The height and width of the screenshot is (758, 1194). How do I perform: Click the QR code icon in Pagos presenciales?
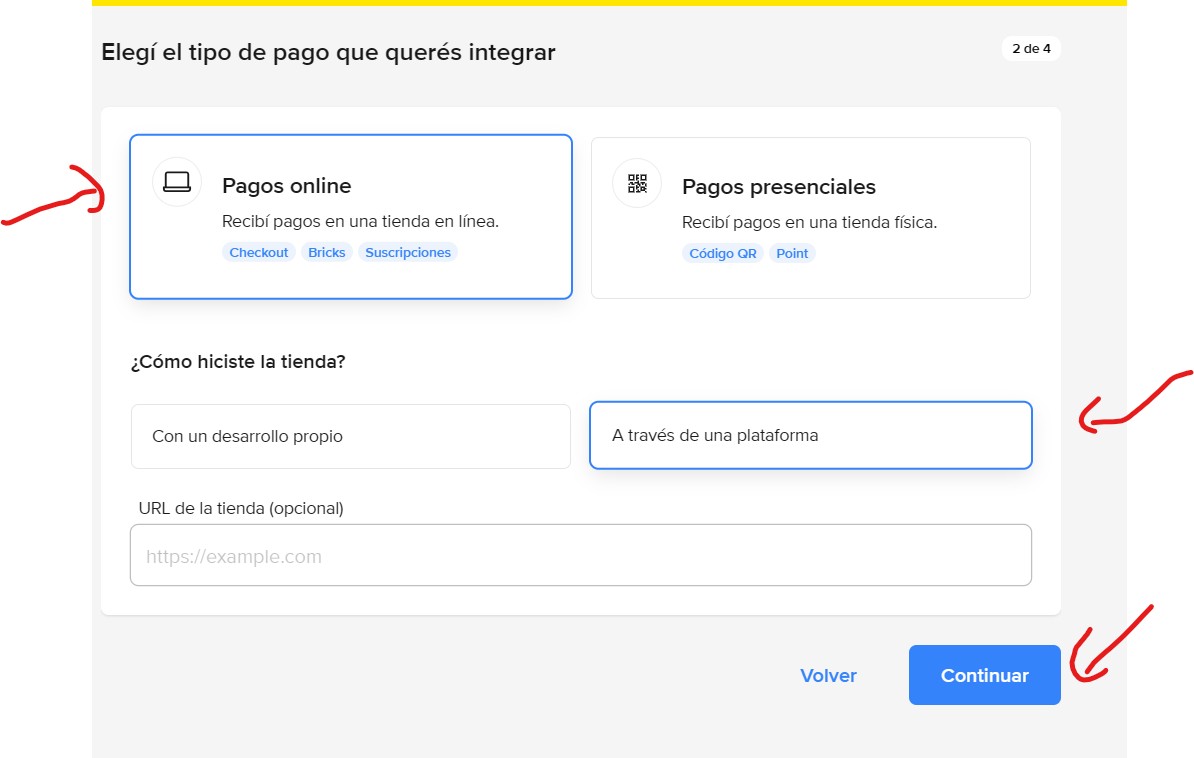click(x=637, y=183)
